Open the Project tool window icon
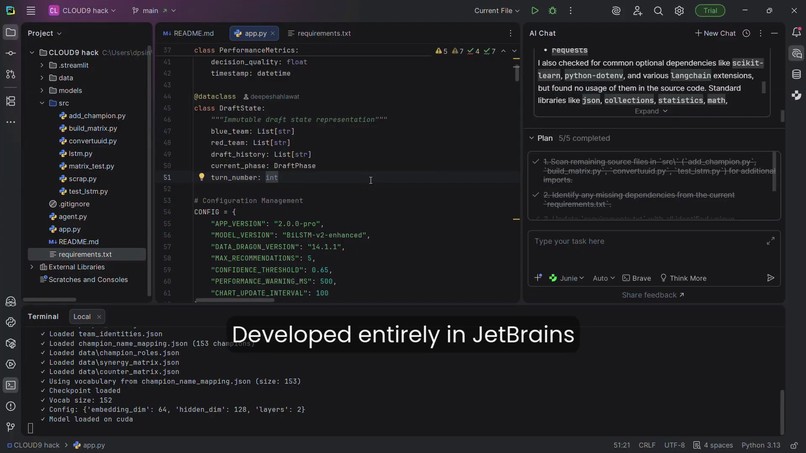This screenshot has height=453, width=806. tap(10, 33)
